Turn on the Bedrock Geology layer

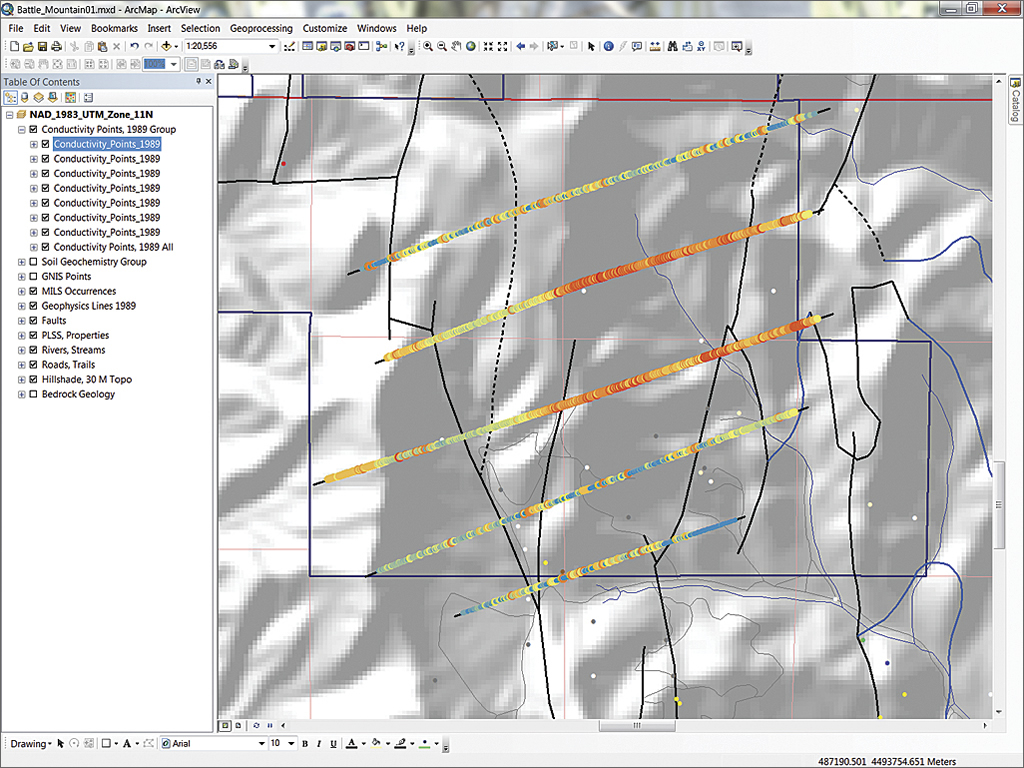click(33, 394)
